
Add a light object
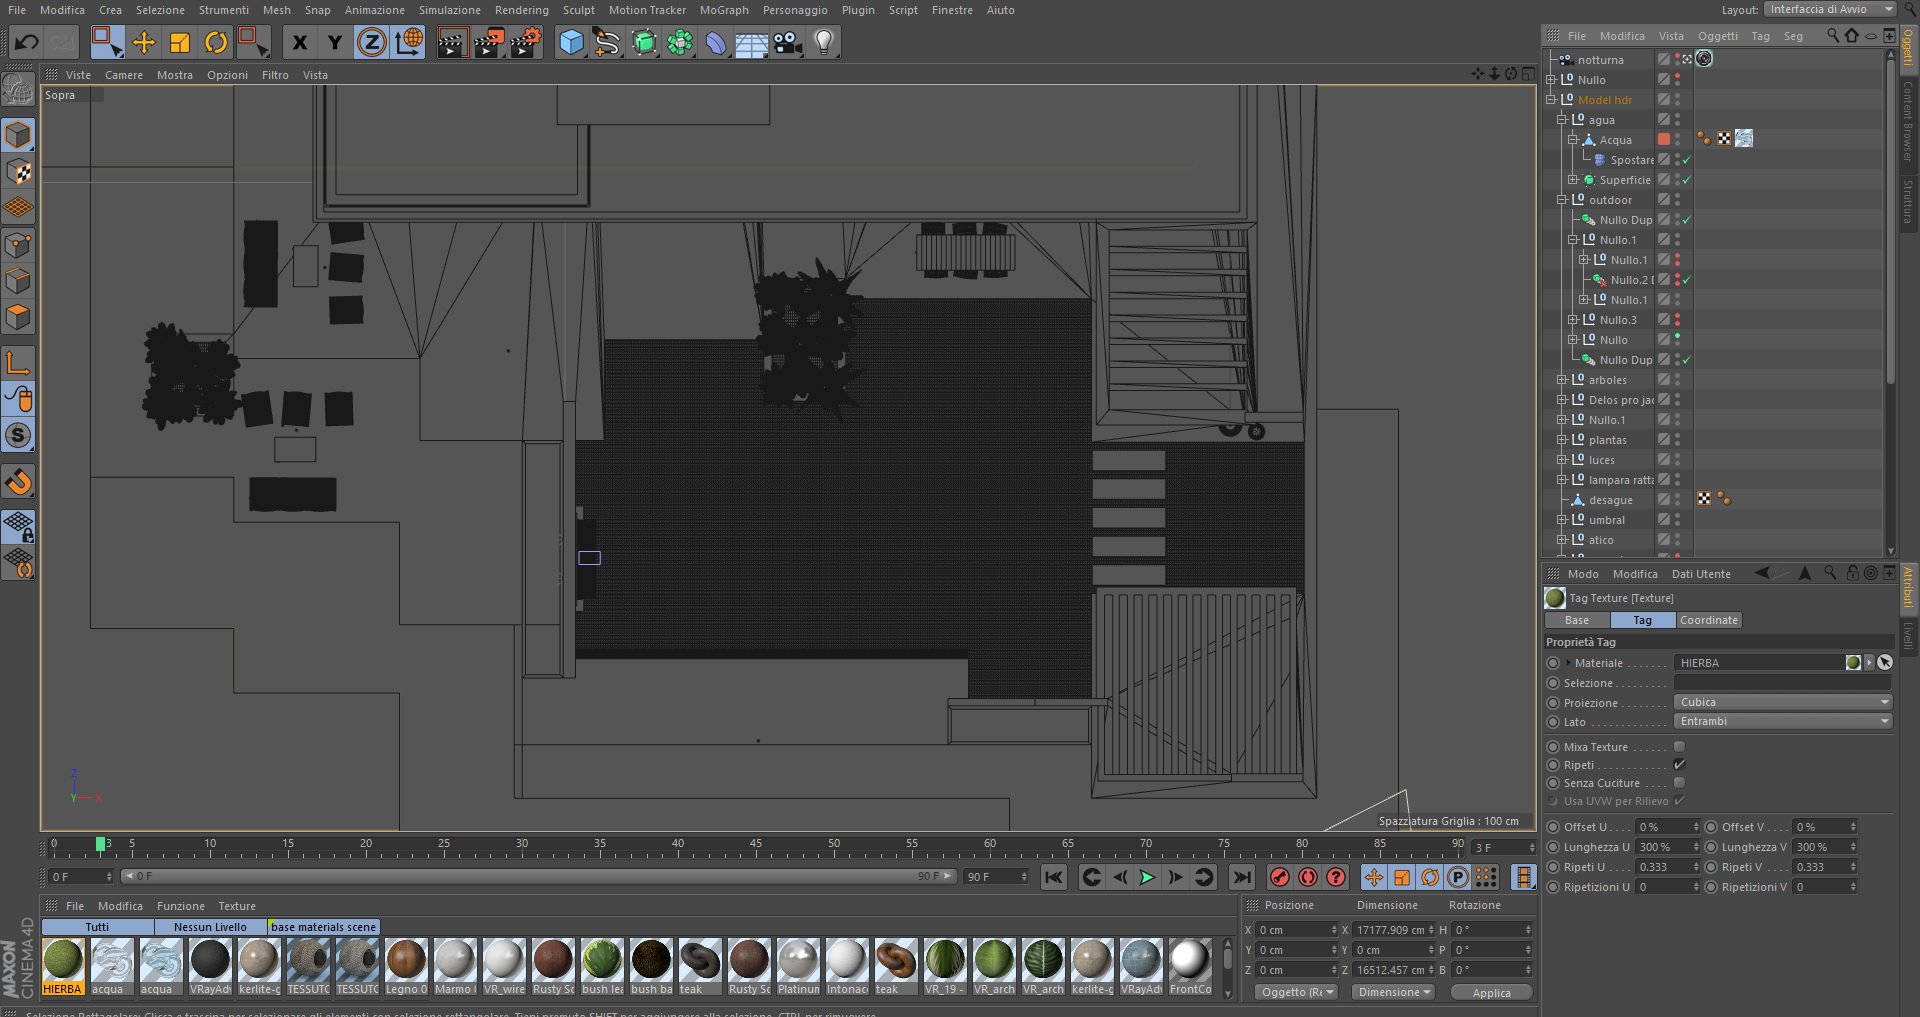[824, 42]
